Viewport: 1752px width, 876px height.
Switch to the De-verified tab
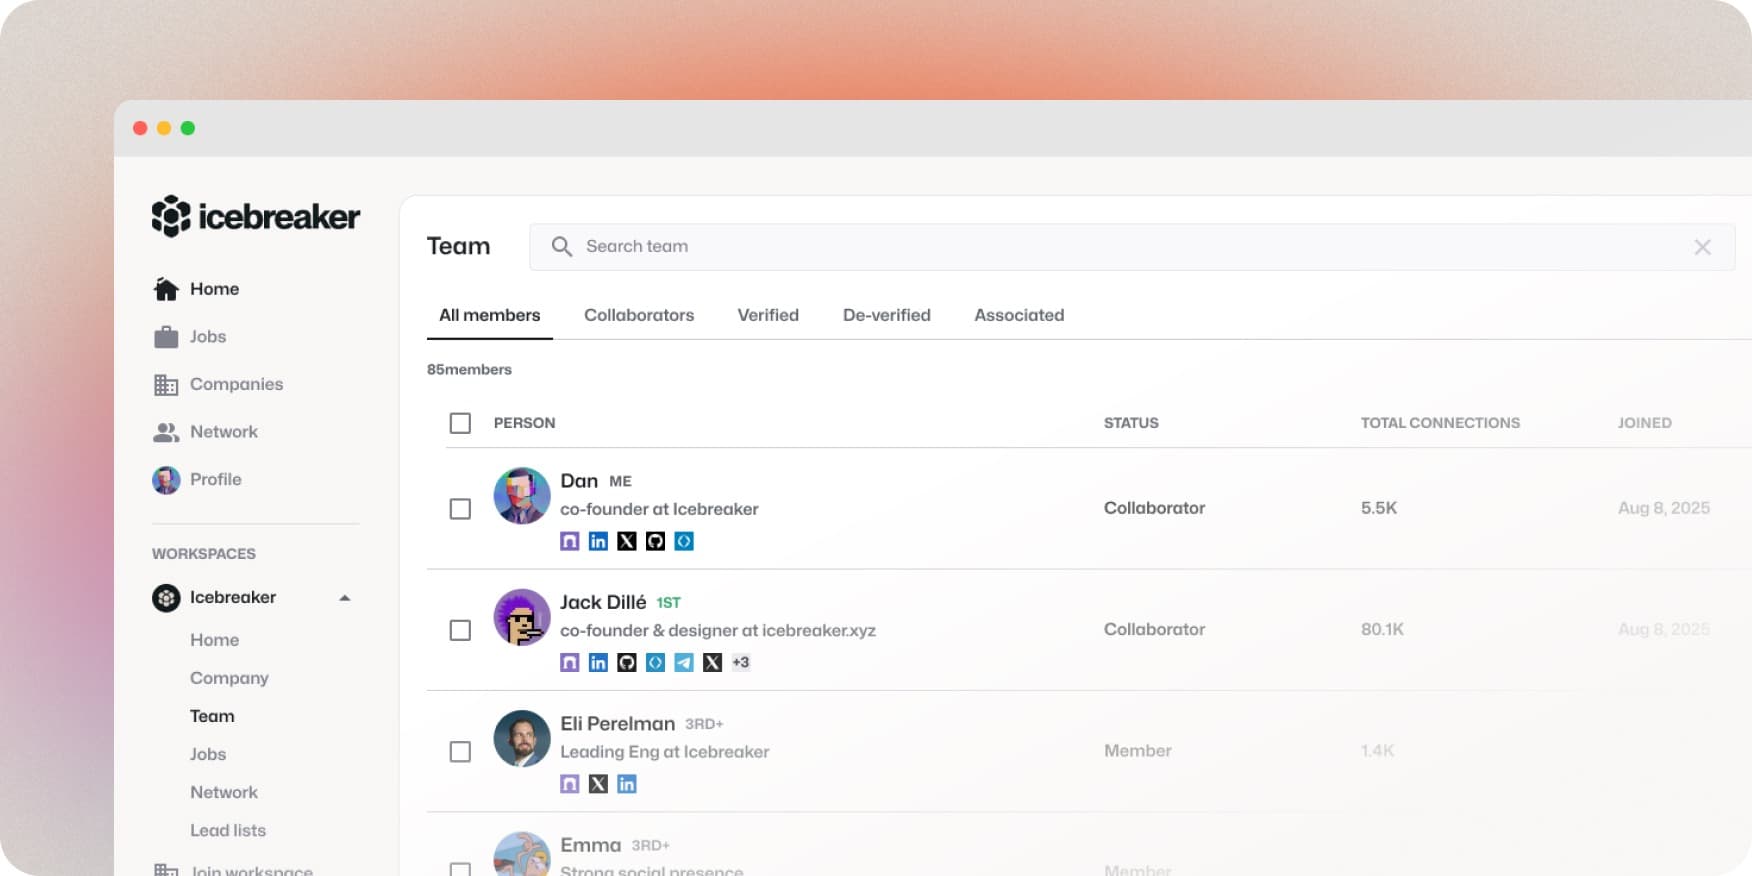(x=887, y=315)
